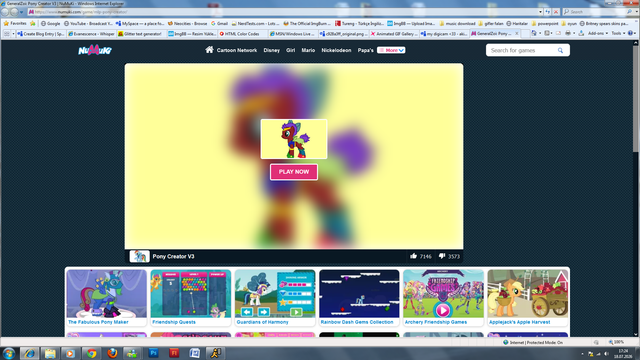The image size is (640, 360).
Task: Click the Stop loading icon
Action: tap(556, 12)
